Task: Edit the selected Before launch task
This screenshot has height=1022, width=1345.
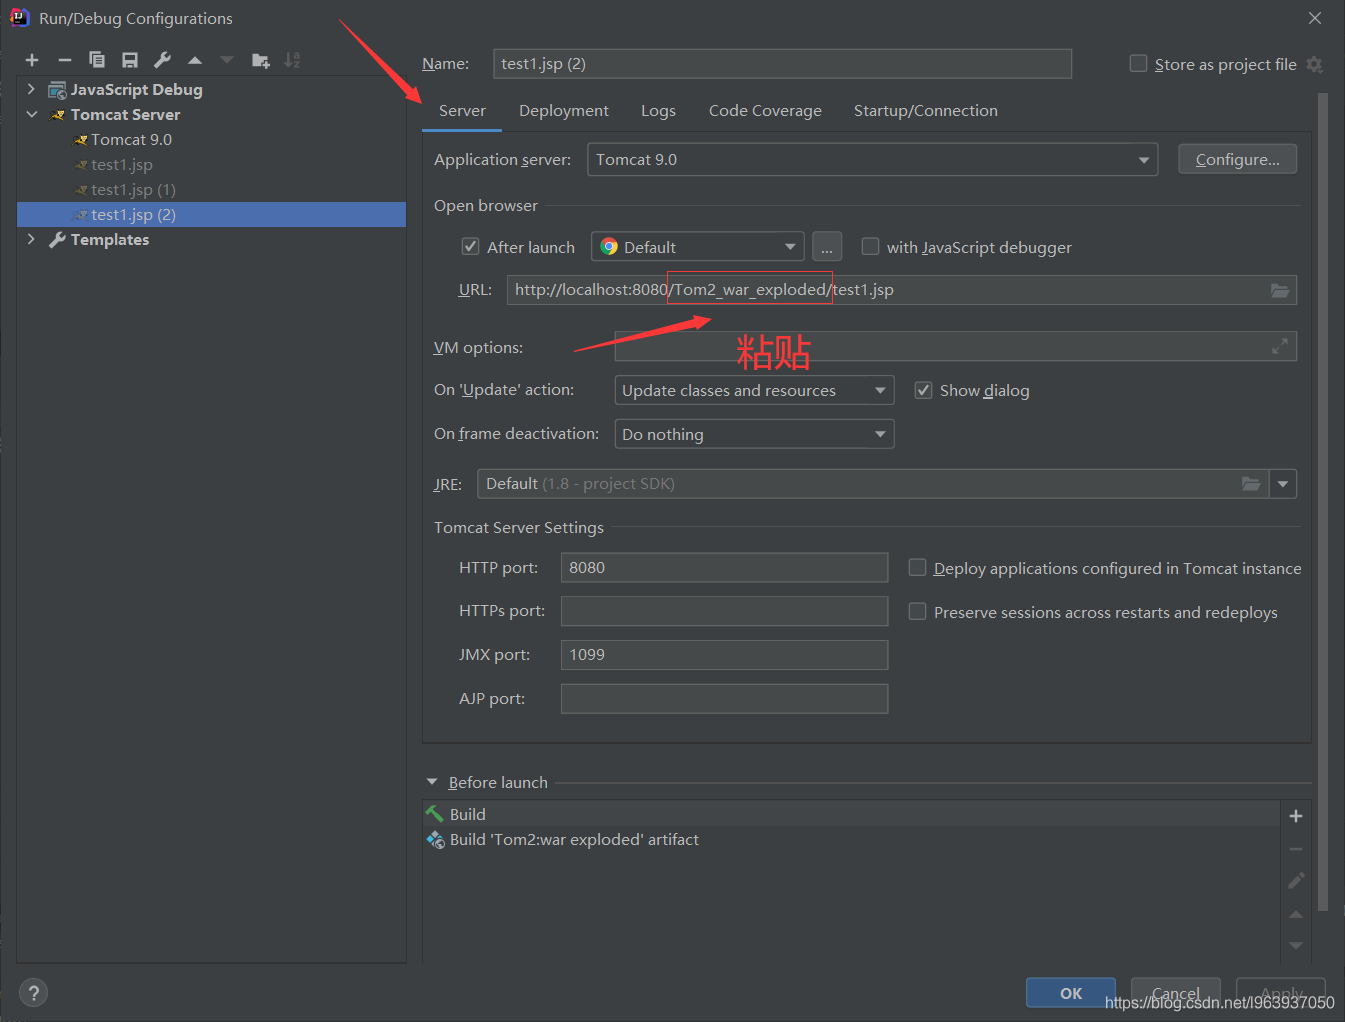Action: (1296, 881)
